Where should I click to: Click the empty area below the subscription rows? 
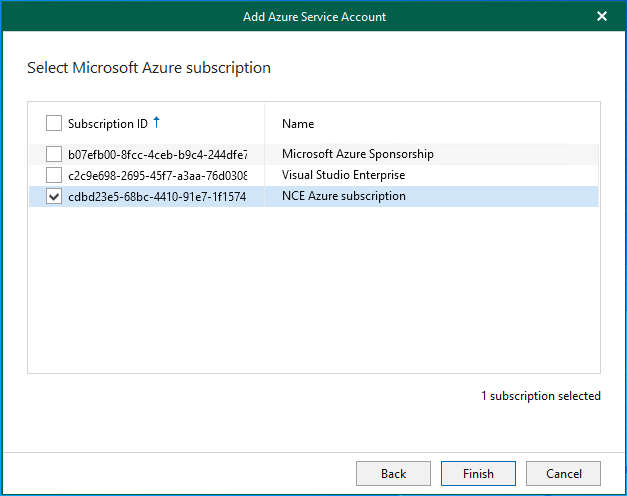(x=313, y=290)
